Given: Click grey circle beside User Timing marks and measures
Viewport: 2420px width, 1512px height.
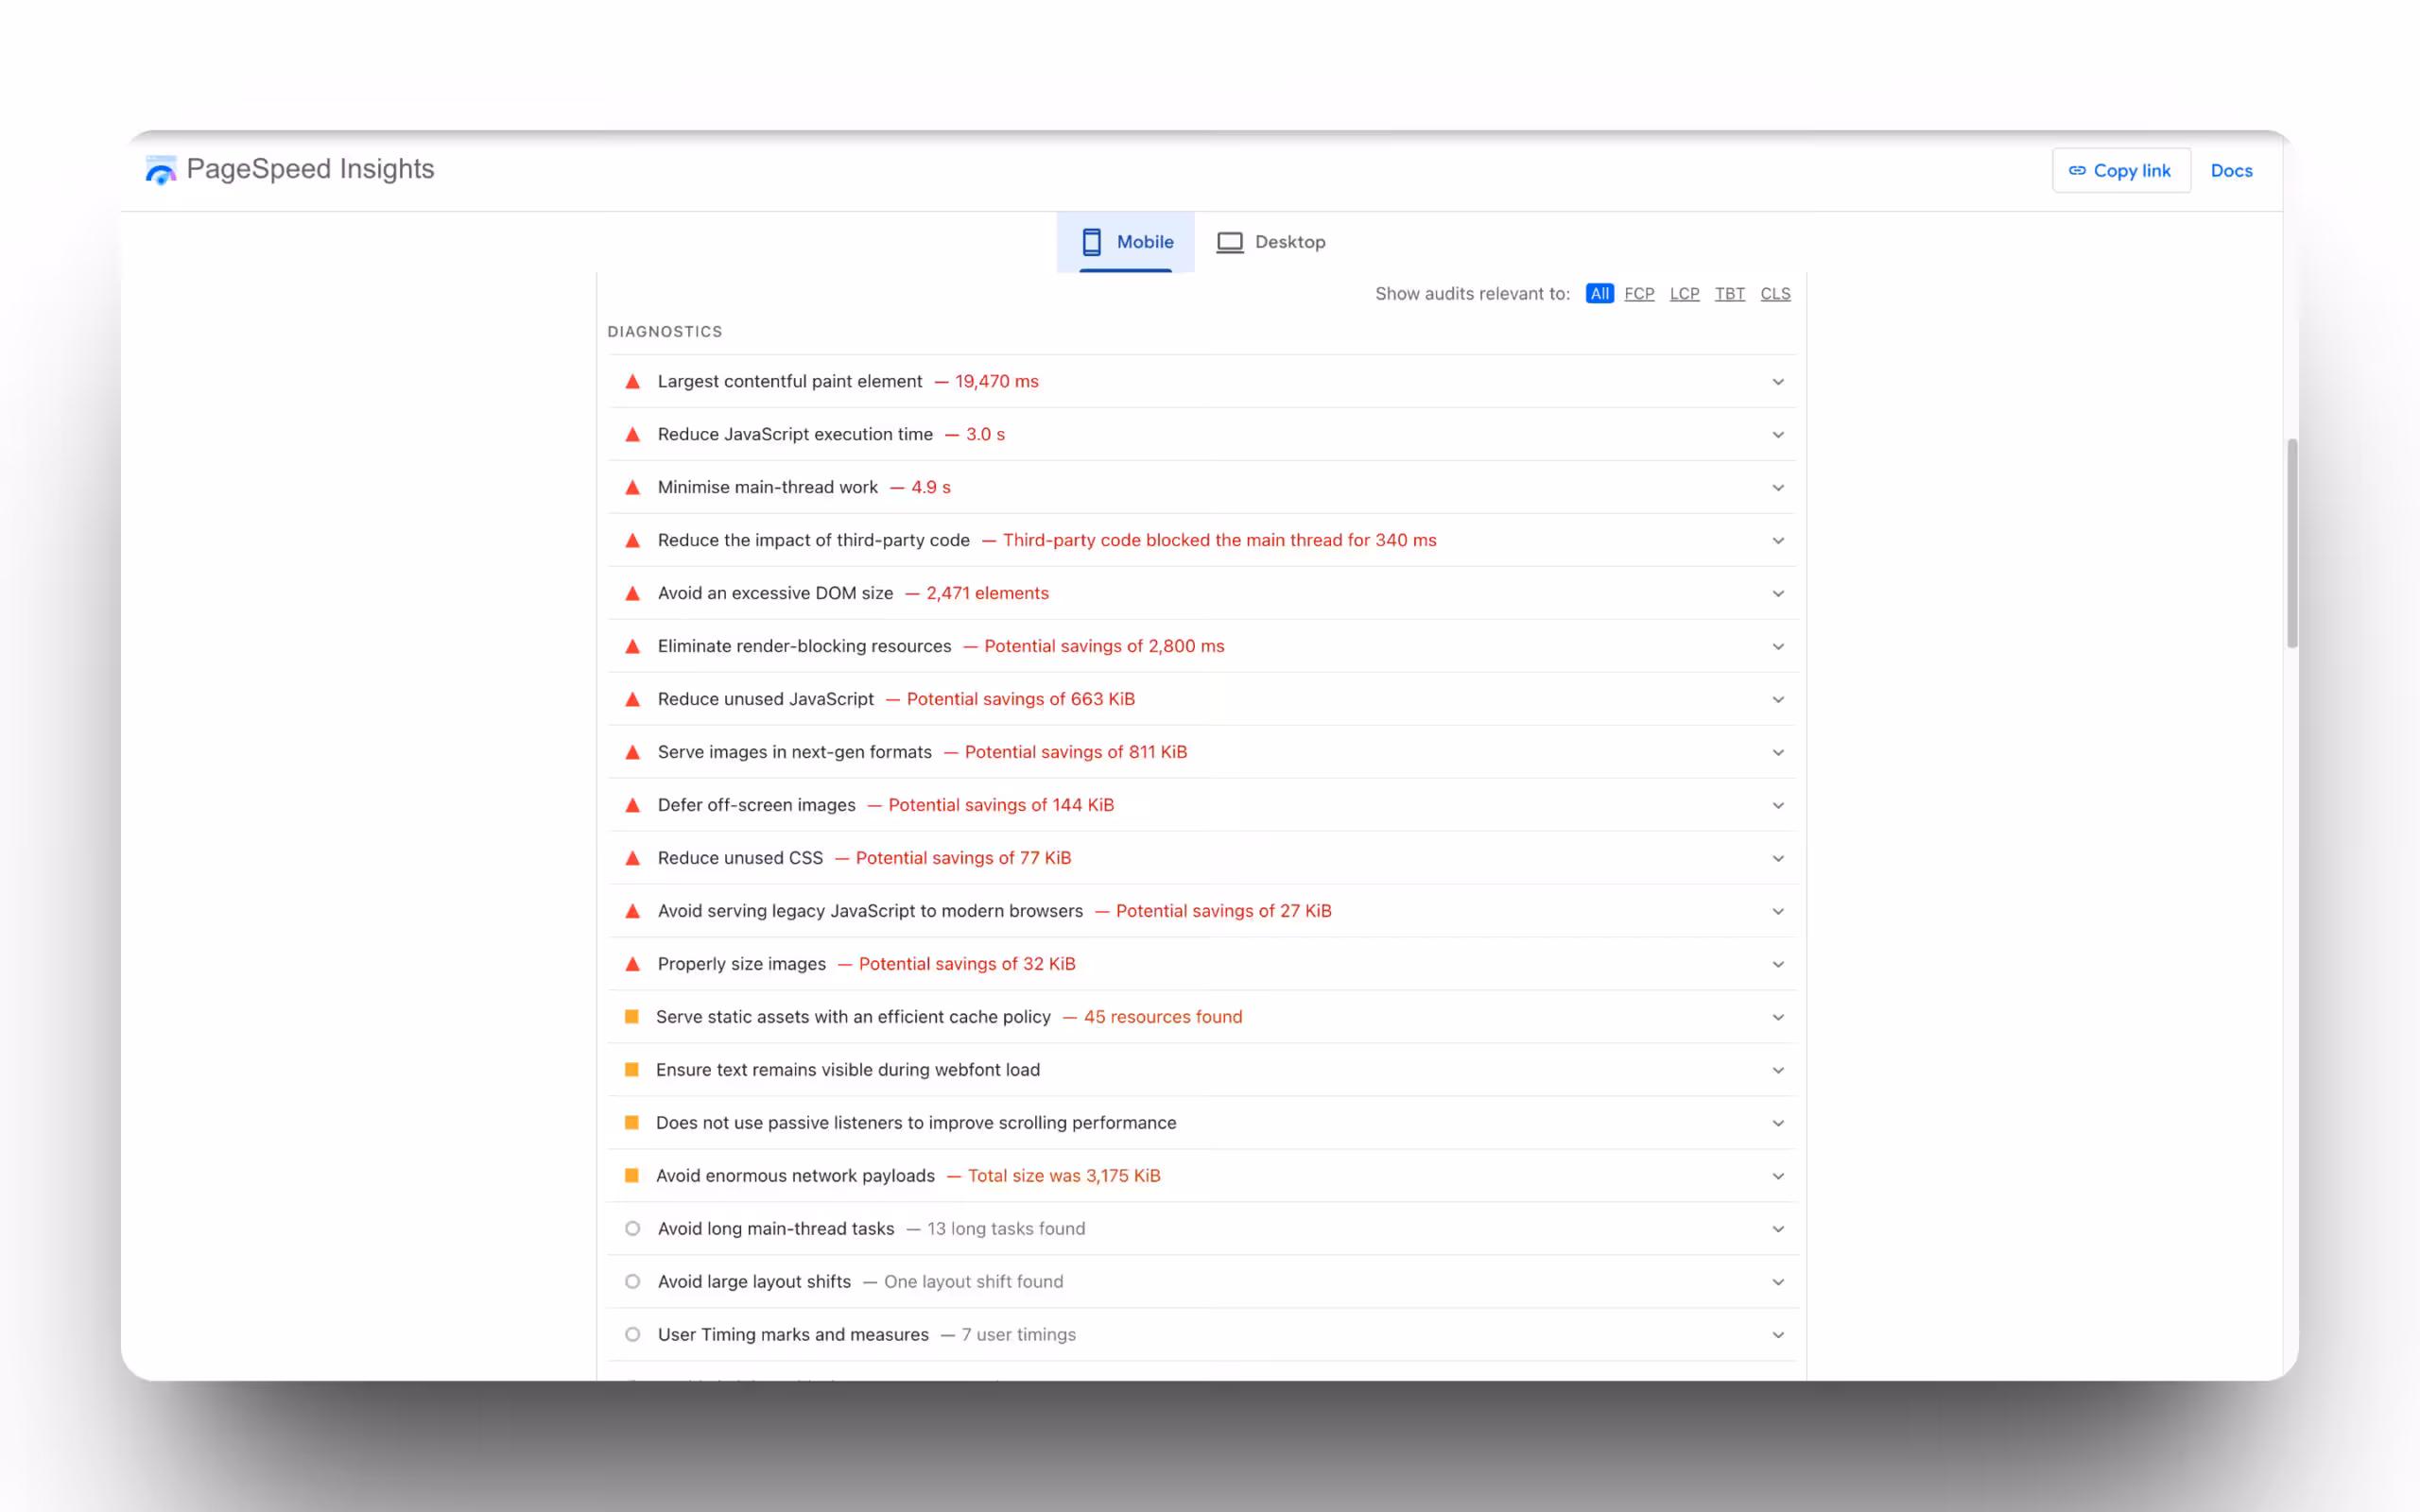Looking at the screenshot, I should [632, 1335].
